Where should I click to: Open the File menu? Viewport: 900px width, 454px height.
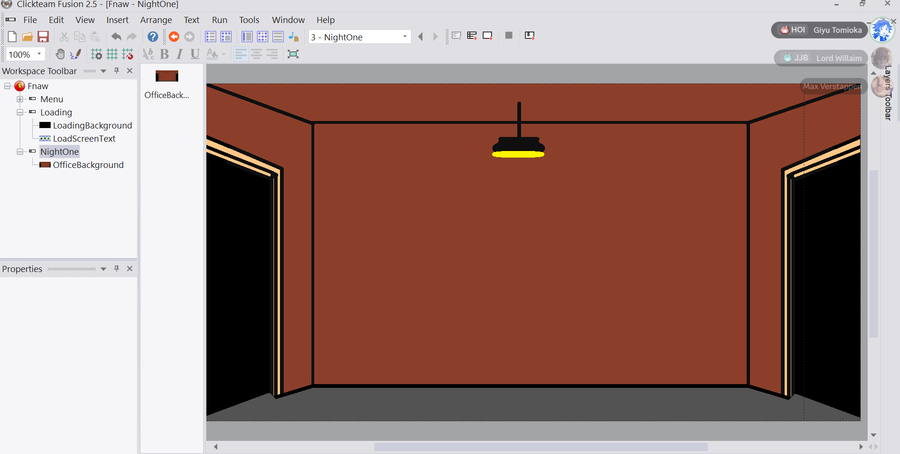pos(30,20)
